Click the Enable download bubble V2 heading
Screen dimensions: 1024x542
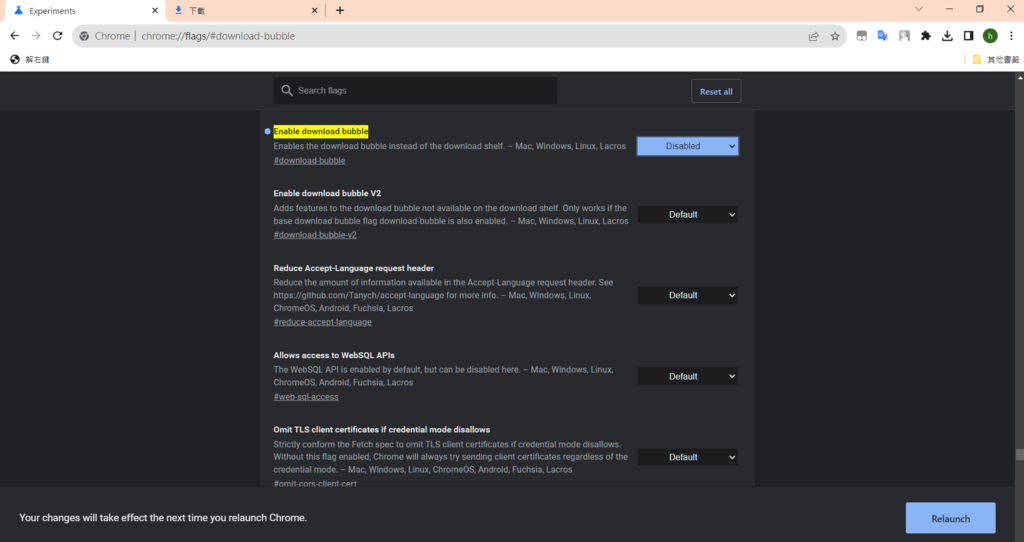pyautogui.click(x=327, y=193)
